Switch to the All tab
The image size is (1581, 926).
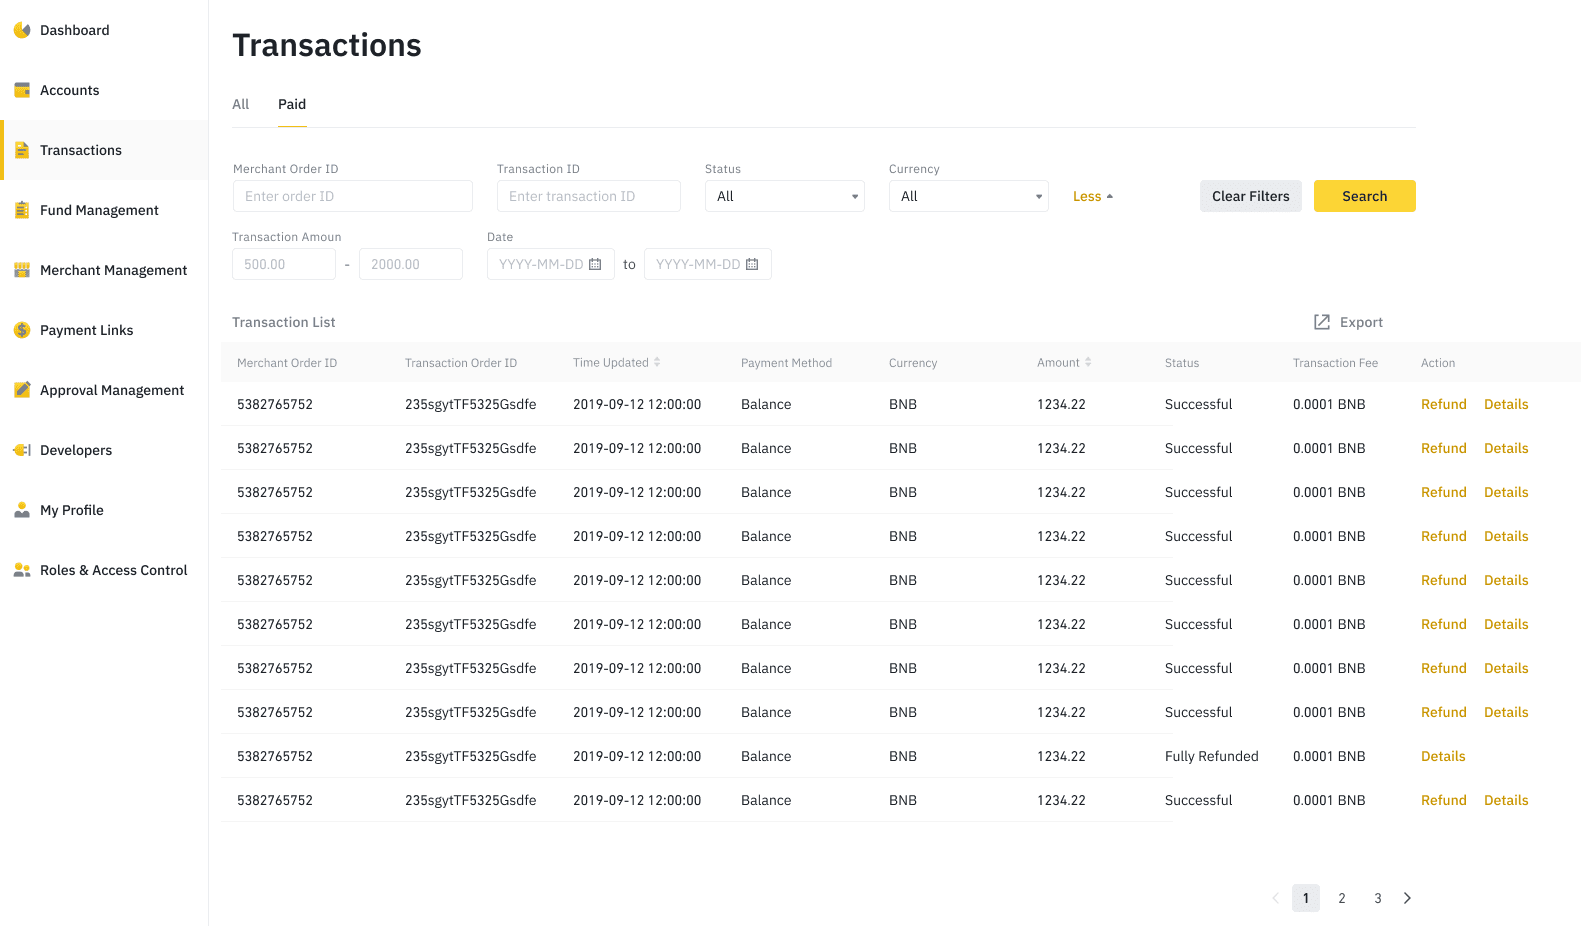(241, 104)
